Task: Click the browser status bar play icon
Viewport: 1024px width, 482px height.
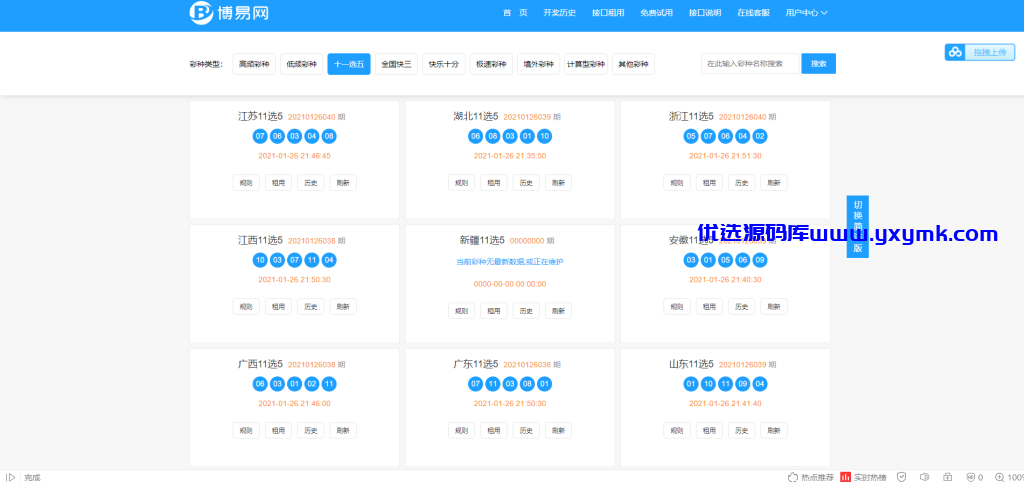Action: [x=10, y=477]
